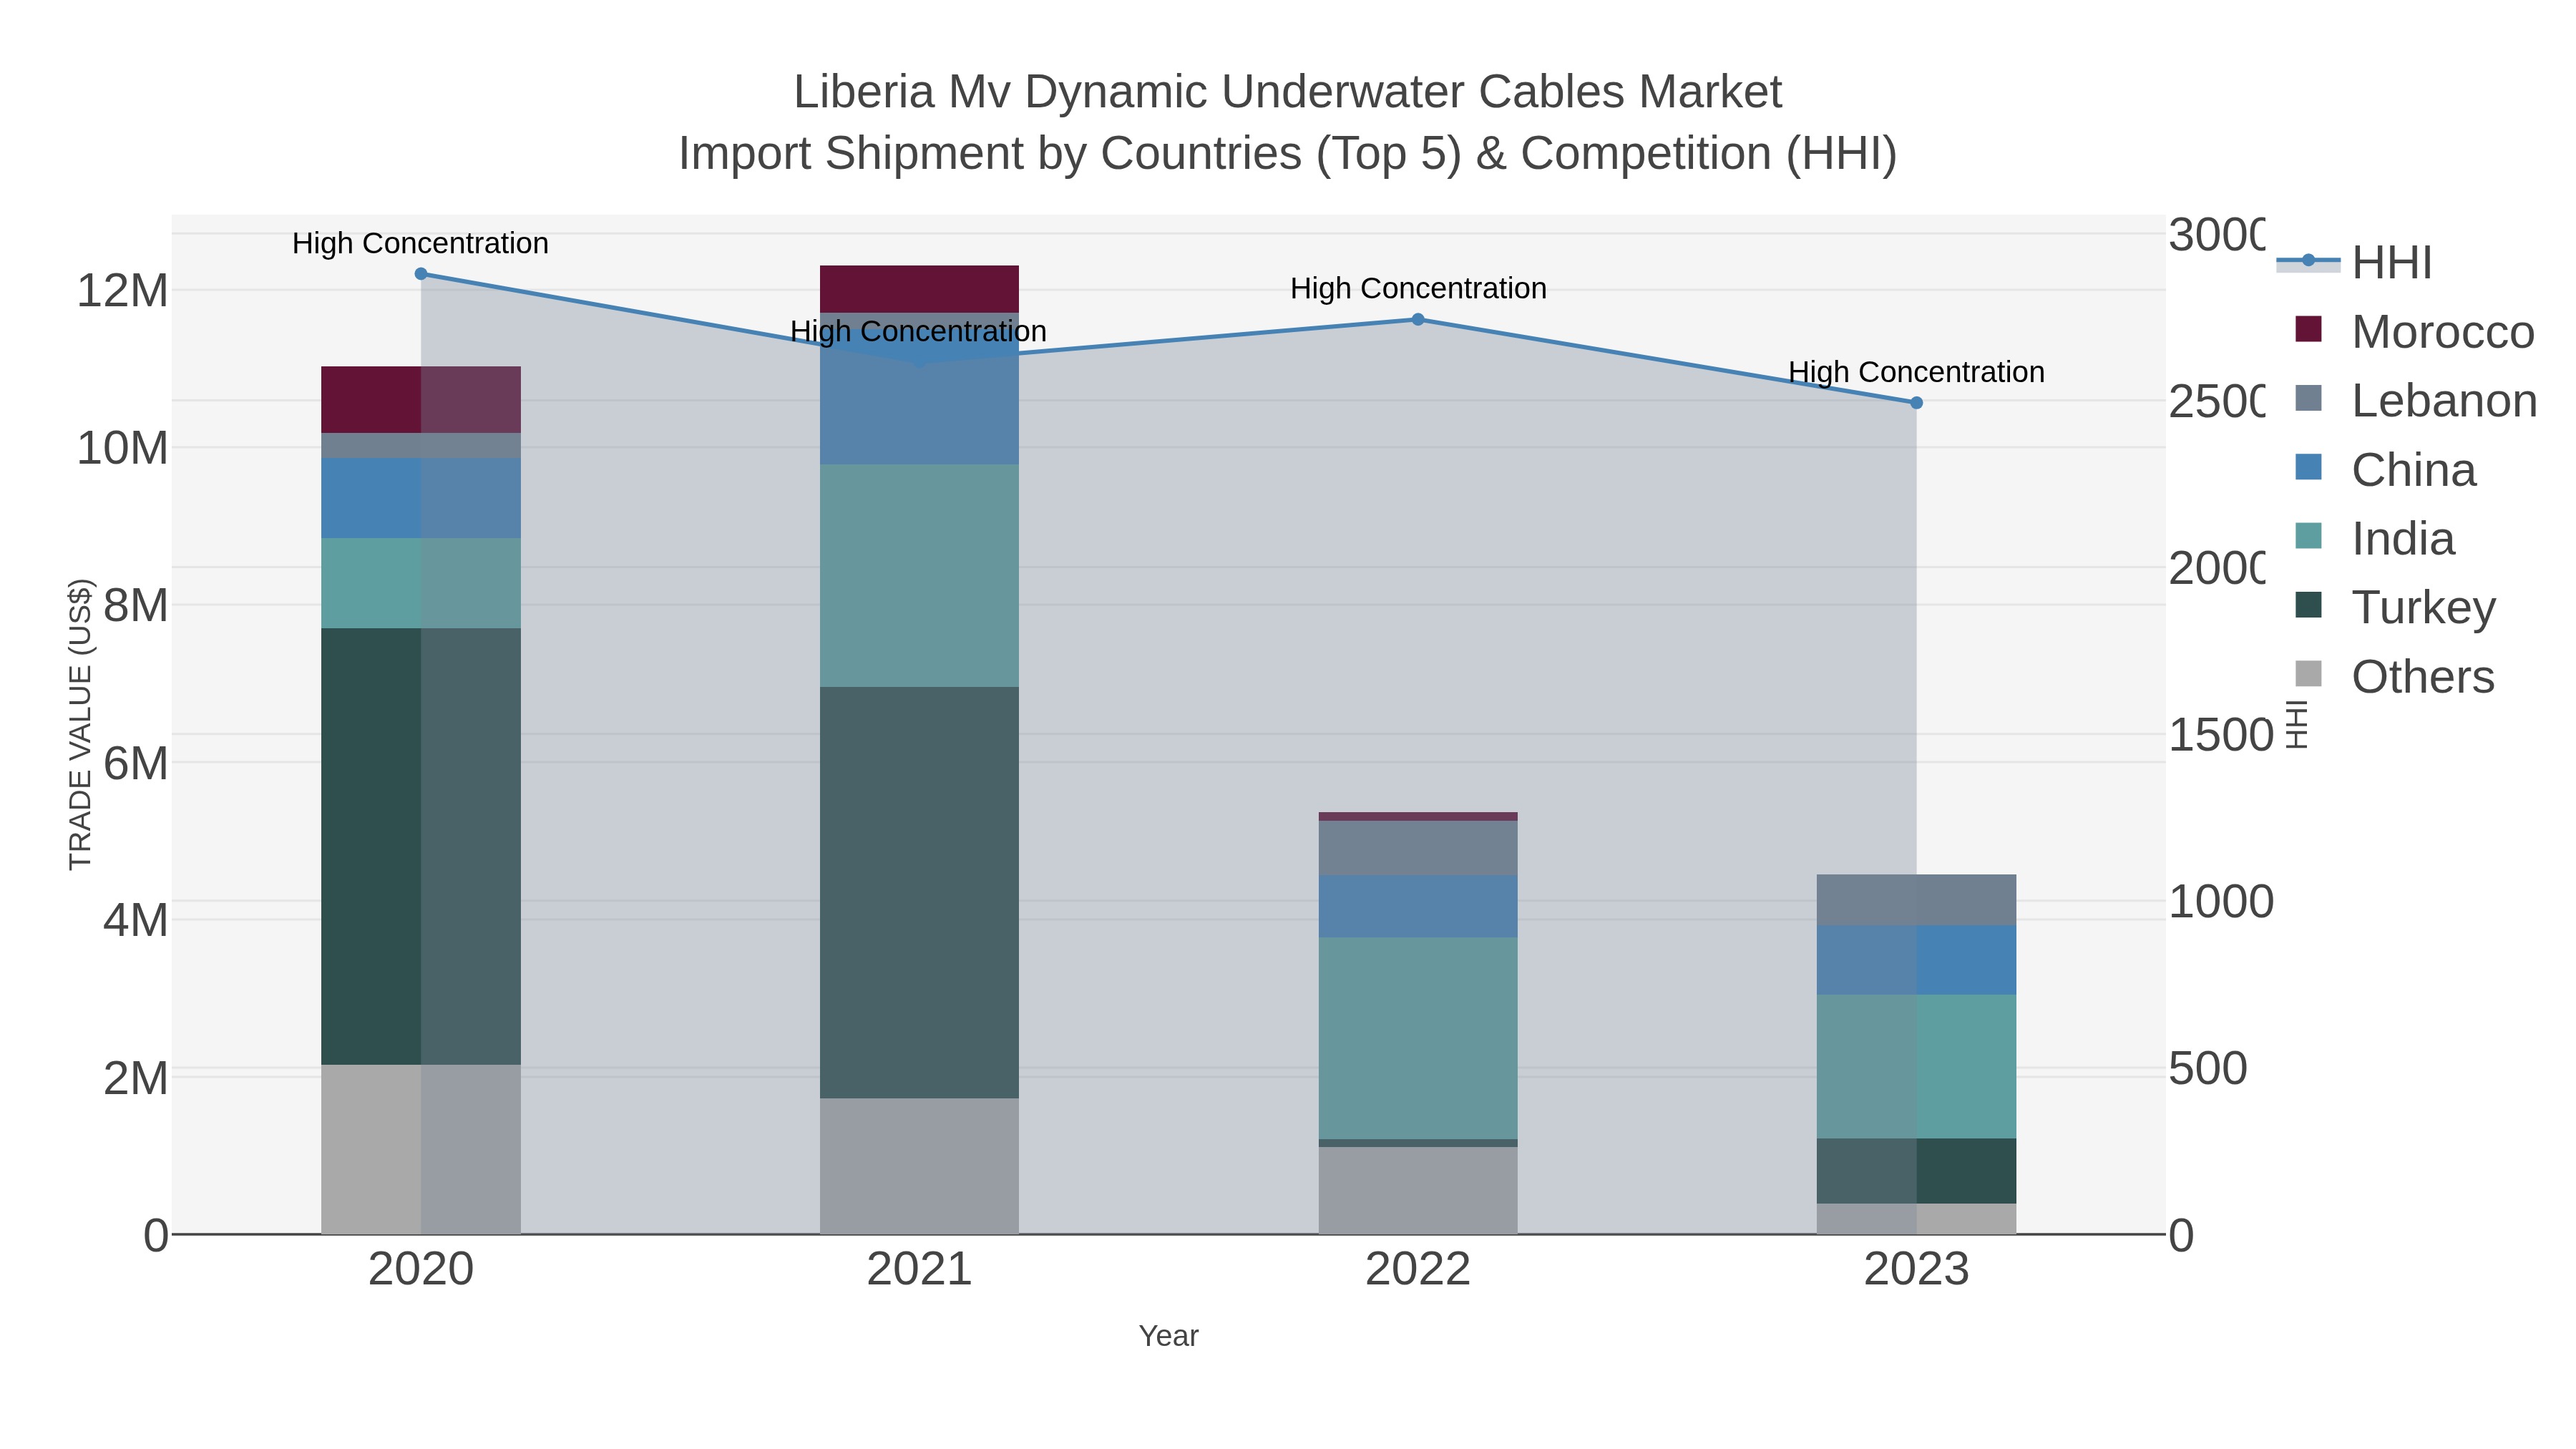Viewport: 2576px width, 1449px height.
Task: Click the Others color swatch in legend
Action: (2308, 674)
